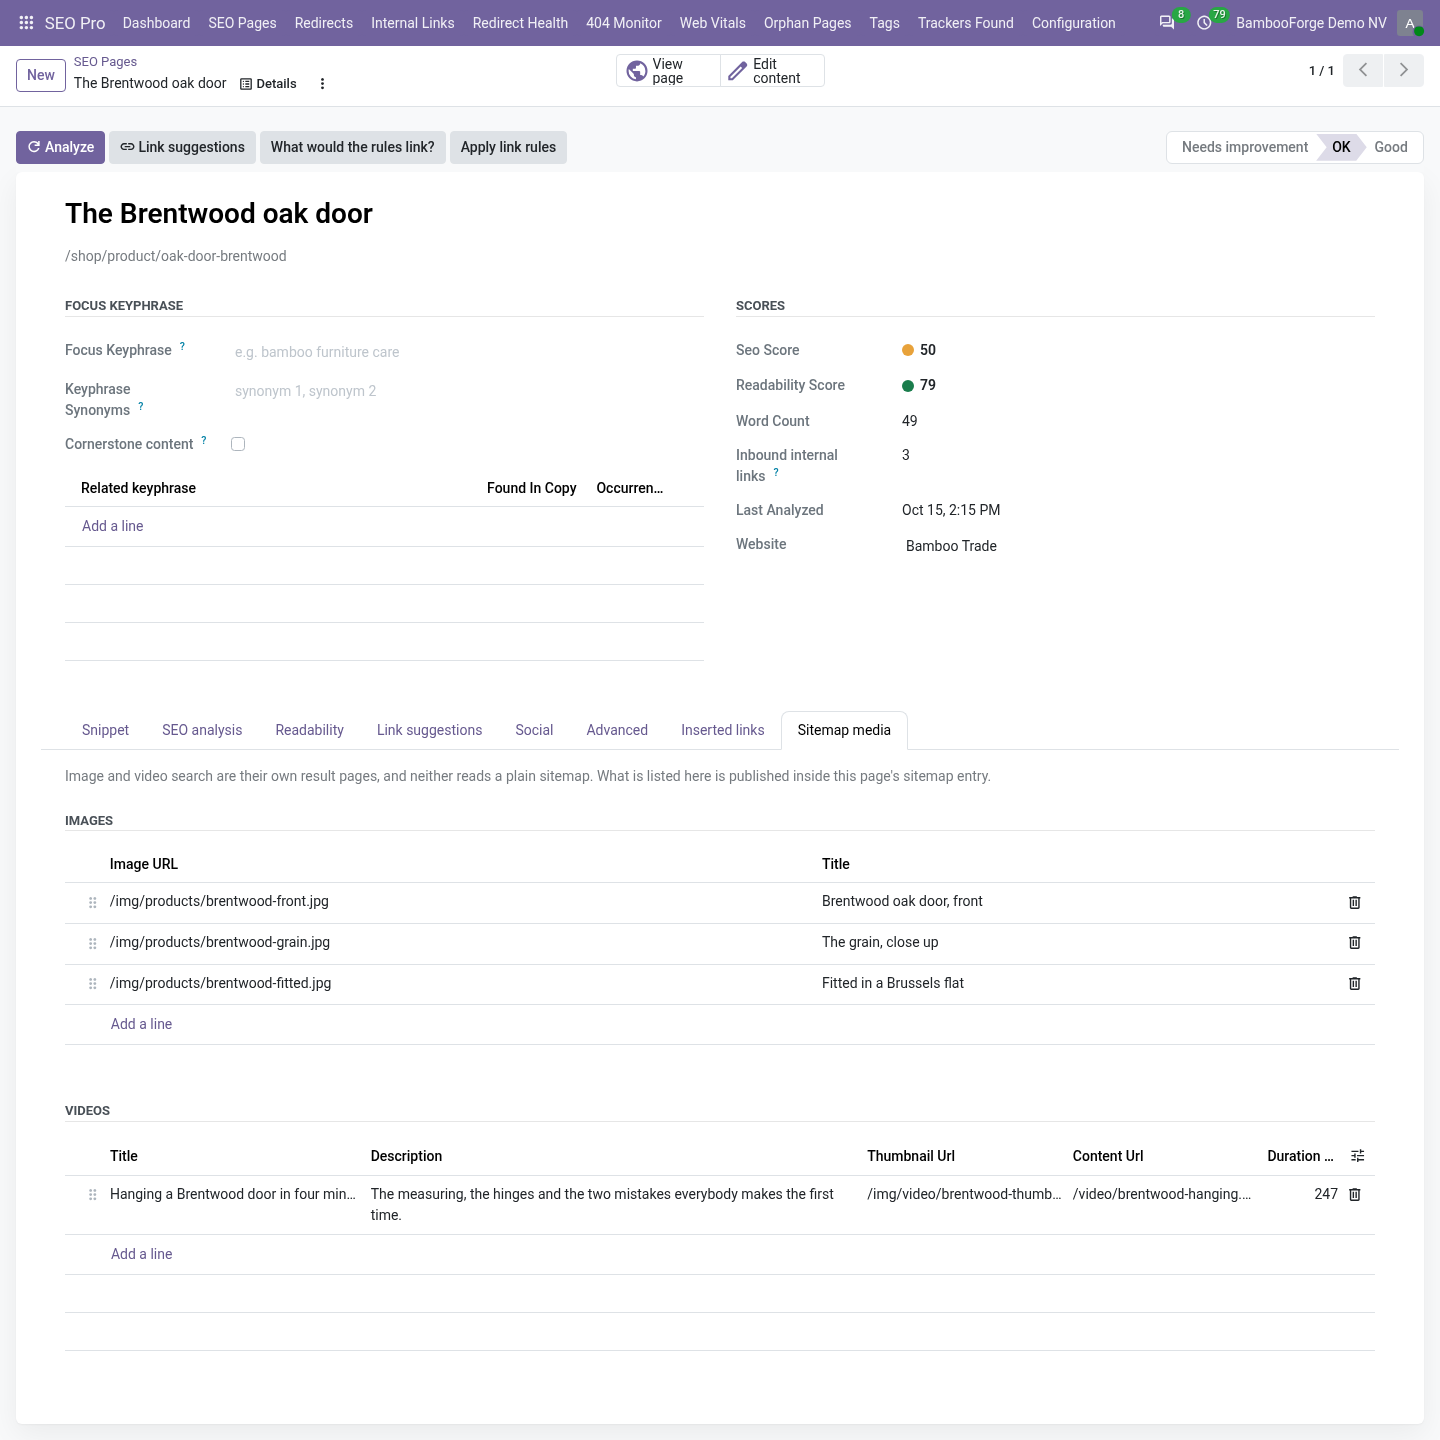Click the Analyze button

pos(60,147)
